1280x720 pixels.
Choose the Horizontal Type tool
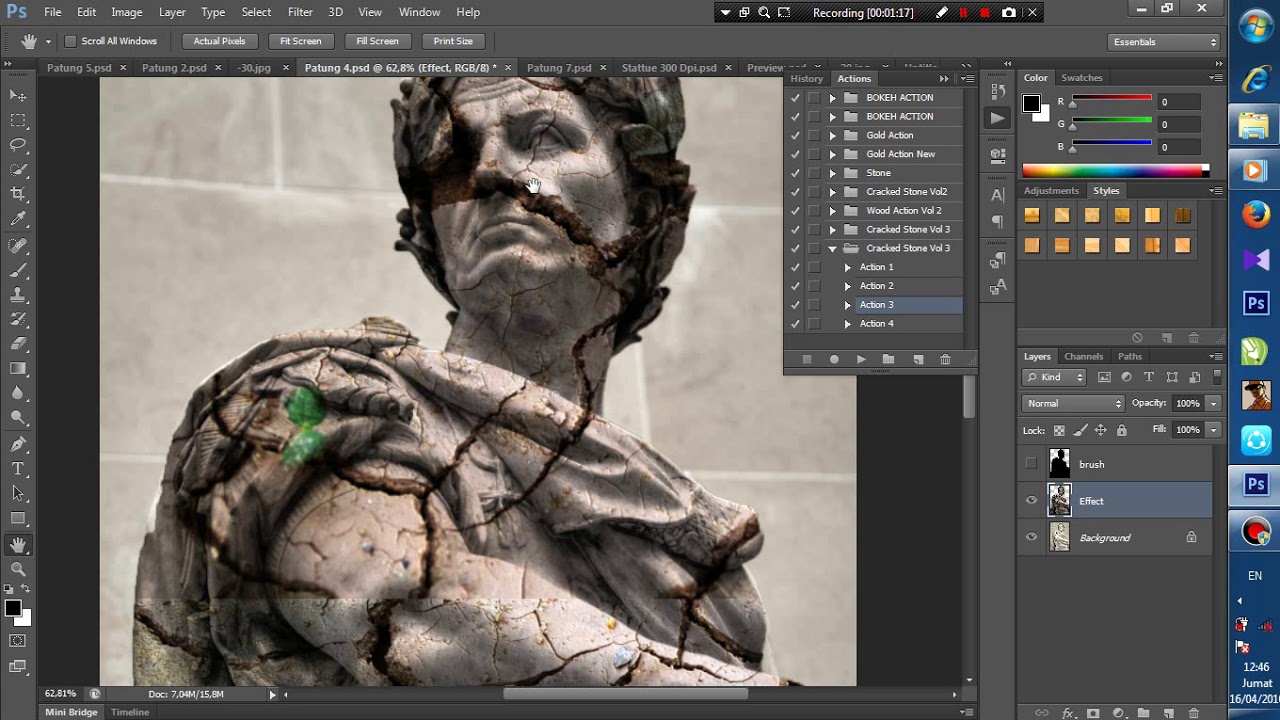click(18, 468)
